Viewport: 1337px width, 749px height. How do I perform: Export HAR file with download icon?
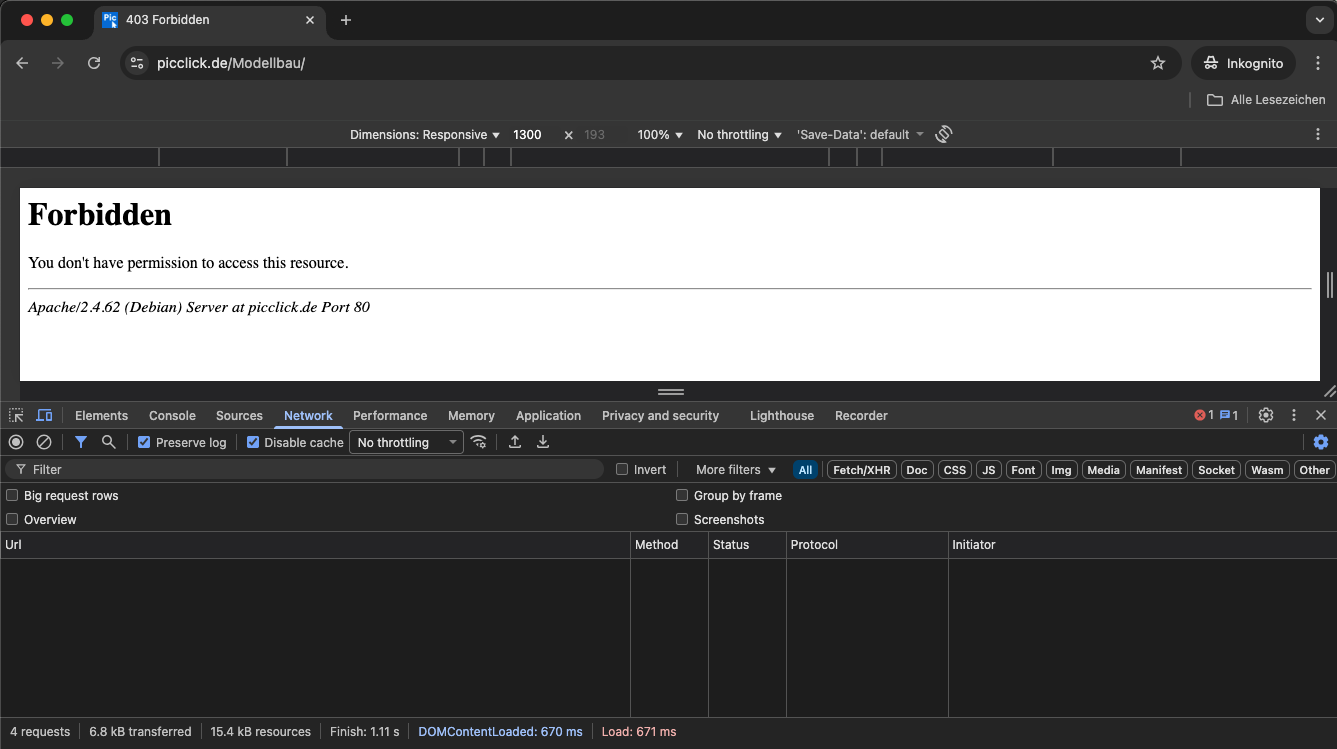[543, 442]
